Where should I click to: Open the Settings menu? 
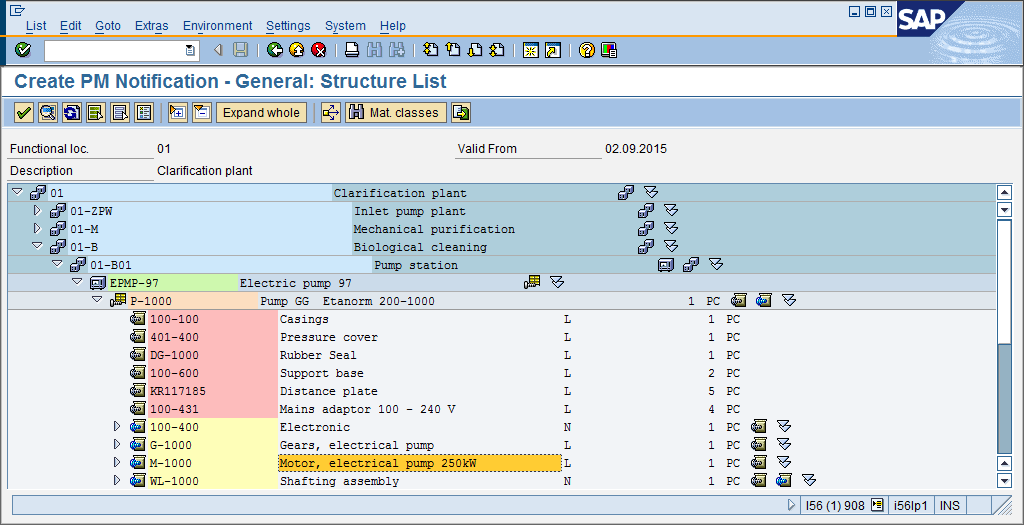[x=288, y=26]
